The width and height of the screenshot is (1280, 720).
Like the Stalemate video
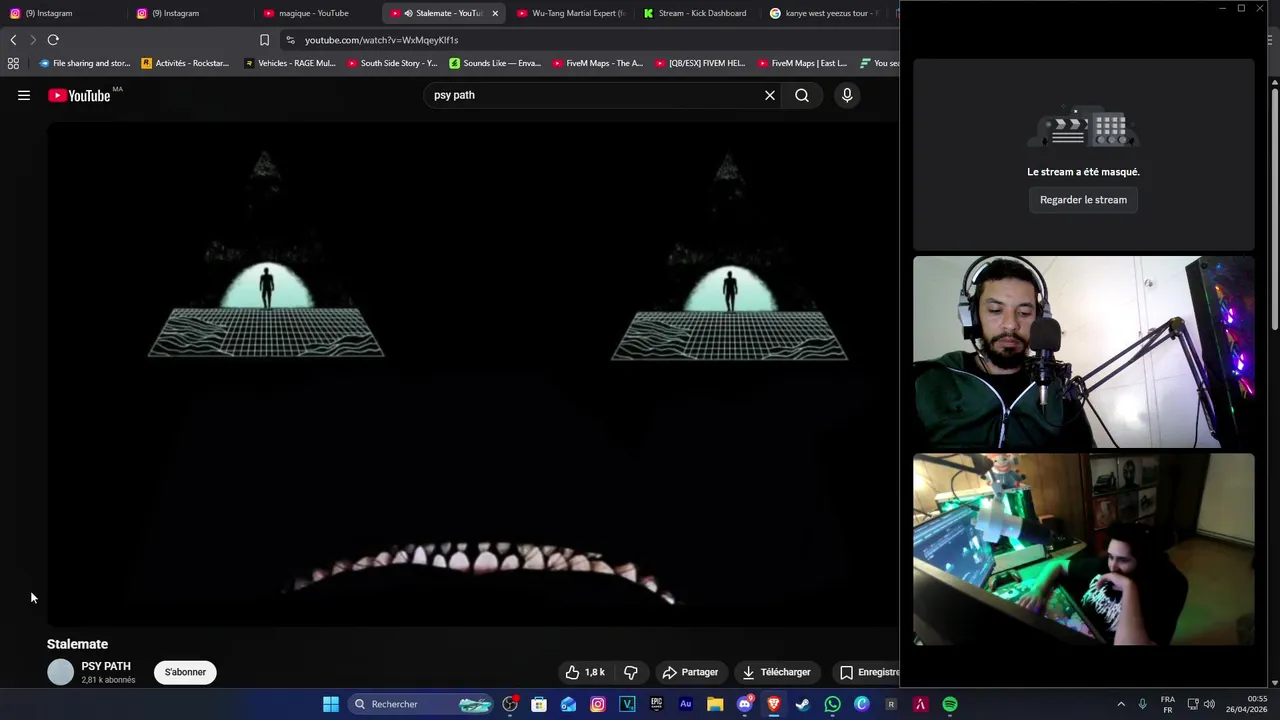point(585,672)
